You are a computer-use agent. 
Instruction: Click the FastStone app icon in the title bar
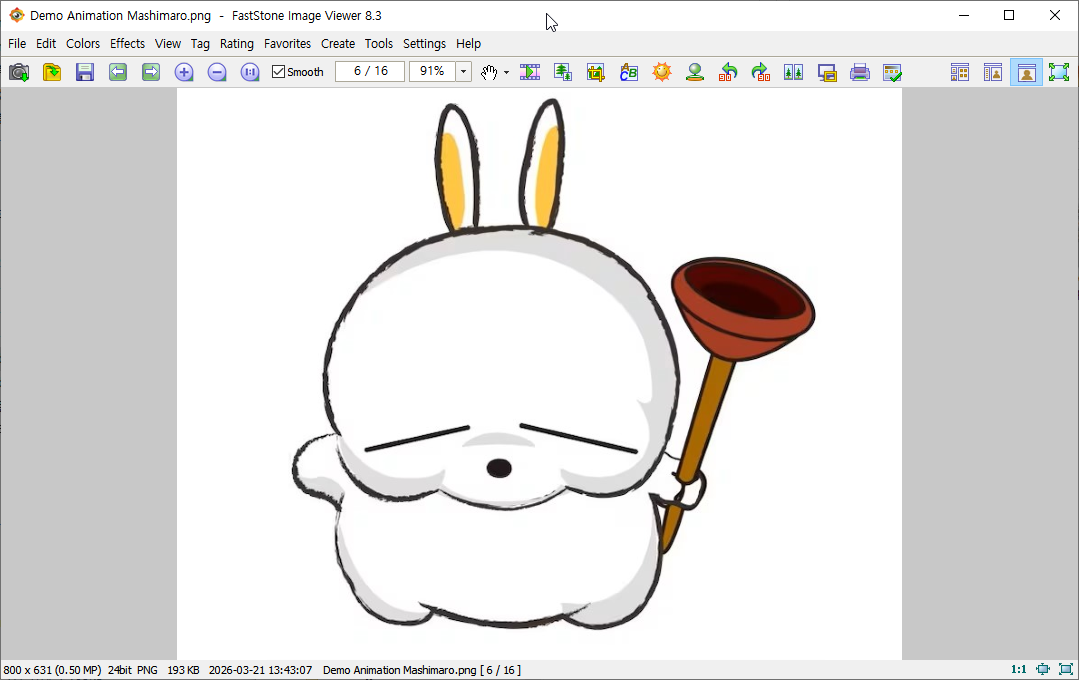(x=17, y=15)
